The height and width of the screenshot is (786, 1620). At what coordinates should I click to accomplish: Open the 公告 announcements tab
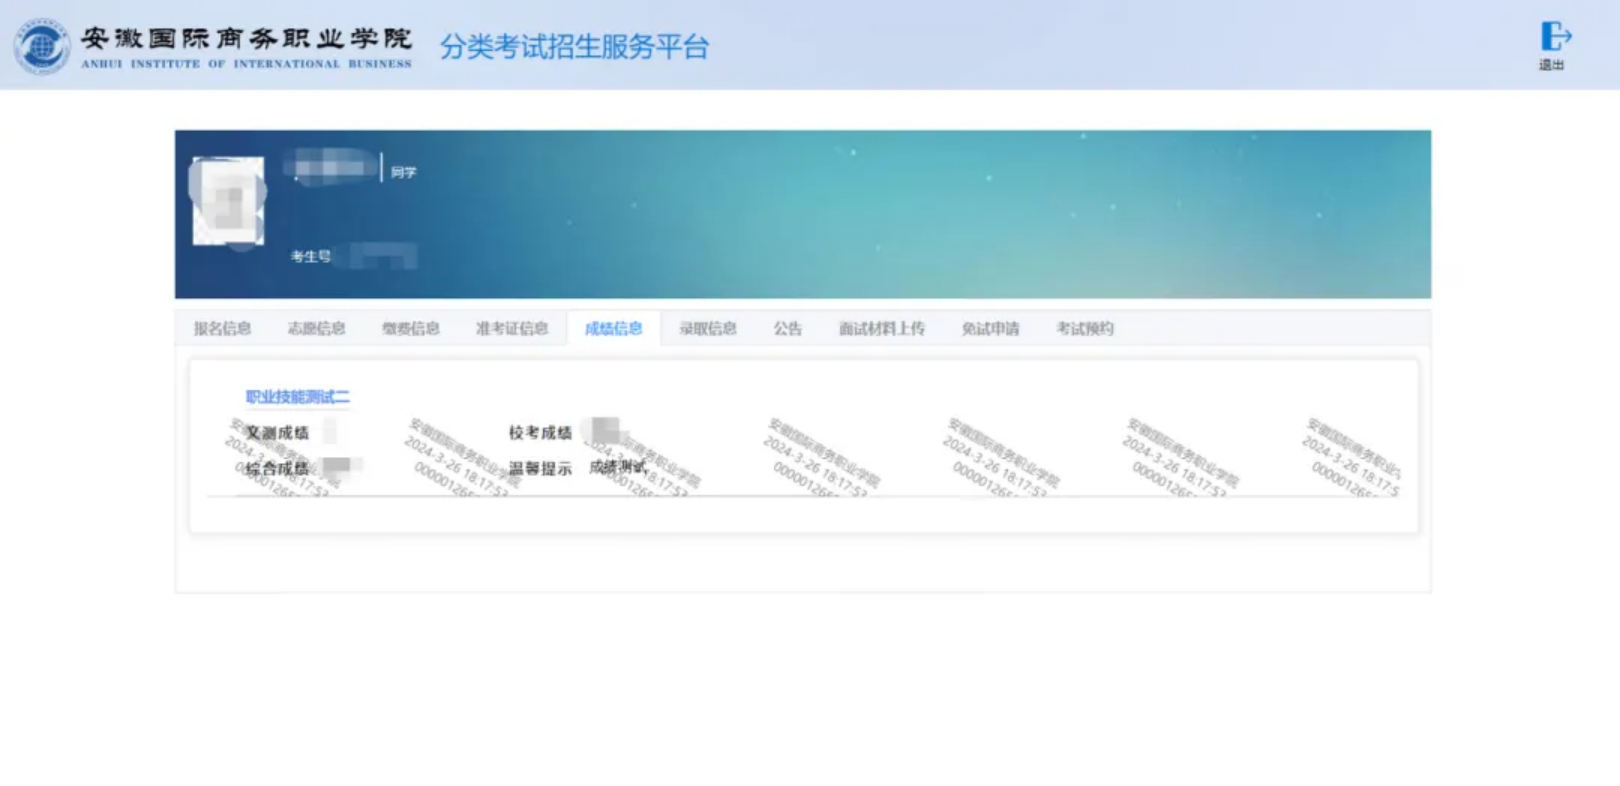click(x=787, y=328)
